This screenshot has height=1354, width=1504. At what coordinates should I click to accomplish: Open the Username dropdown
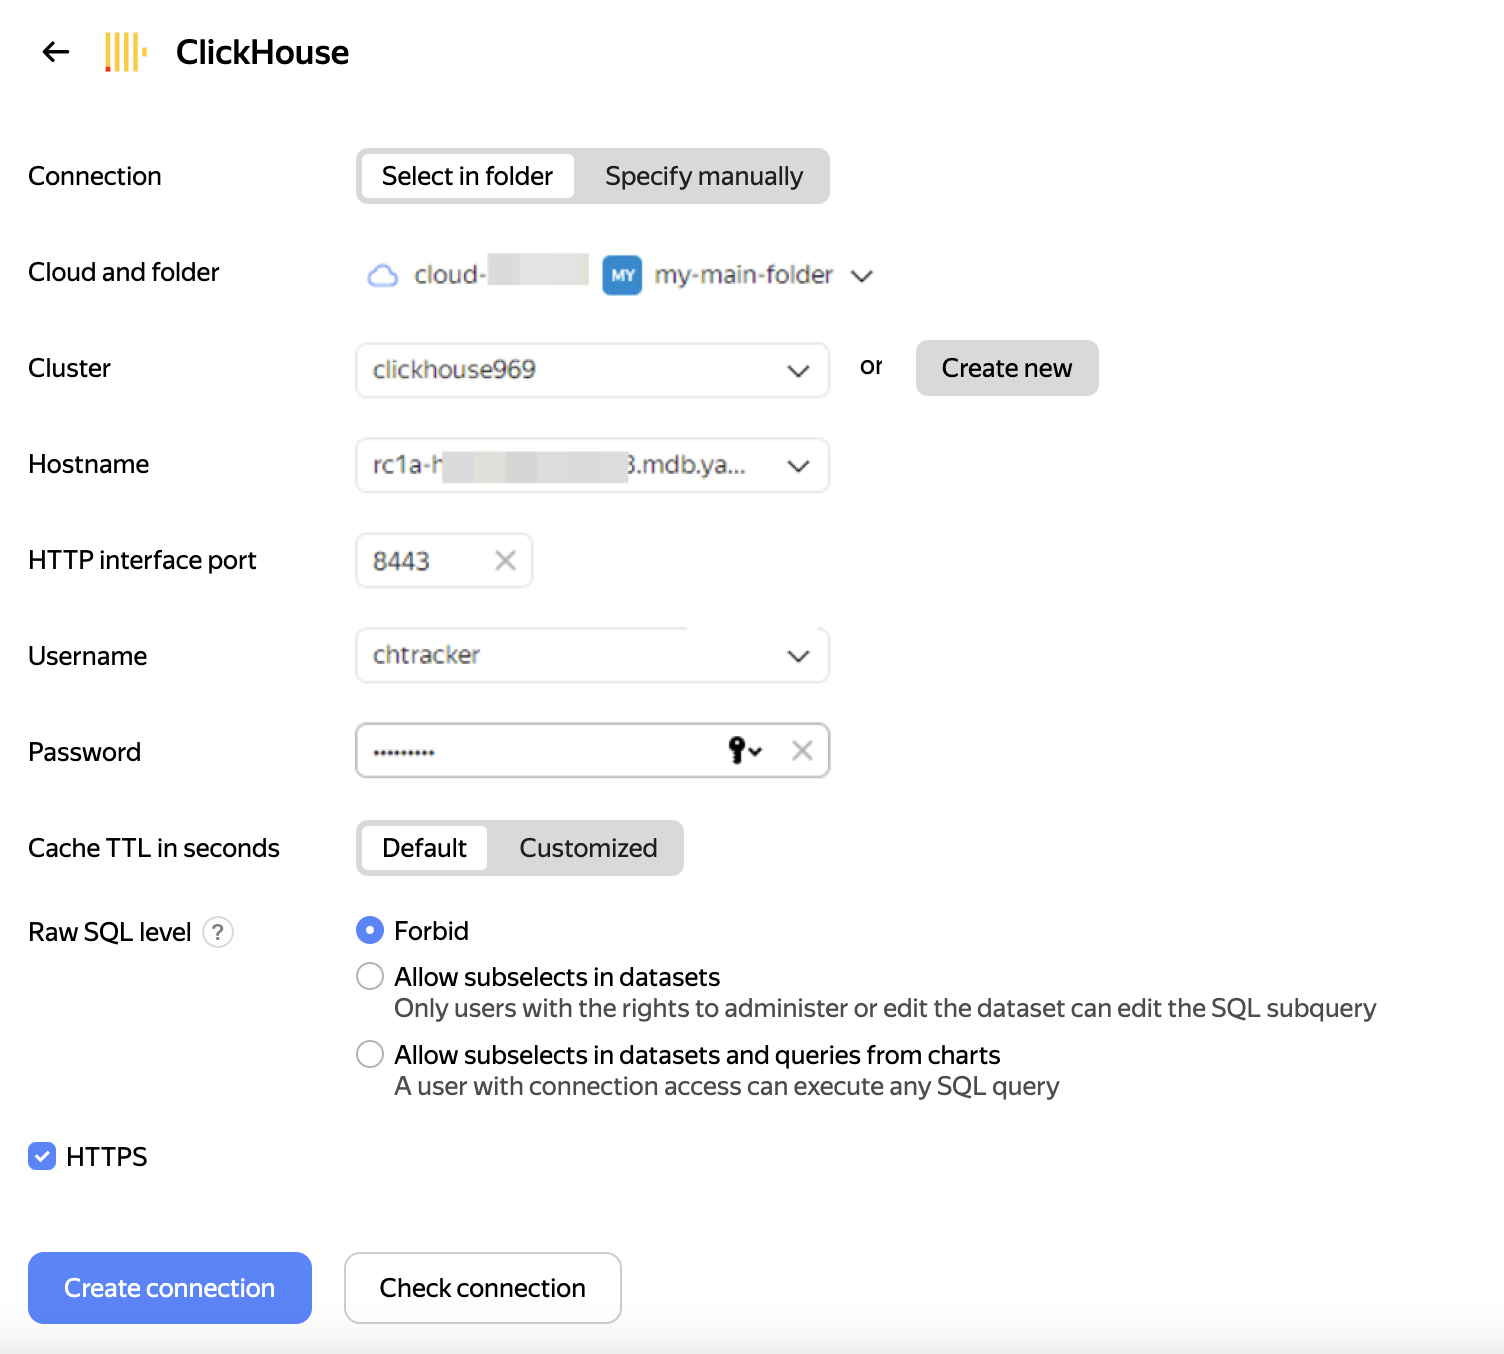797,656
